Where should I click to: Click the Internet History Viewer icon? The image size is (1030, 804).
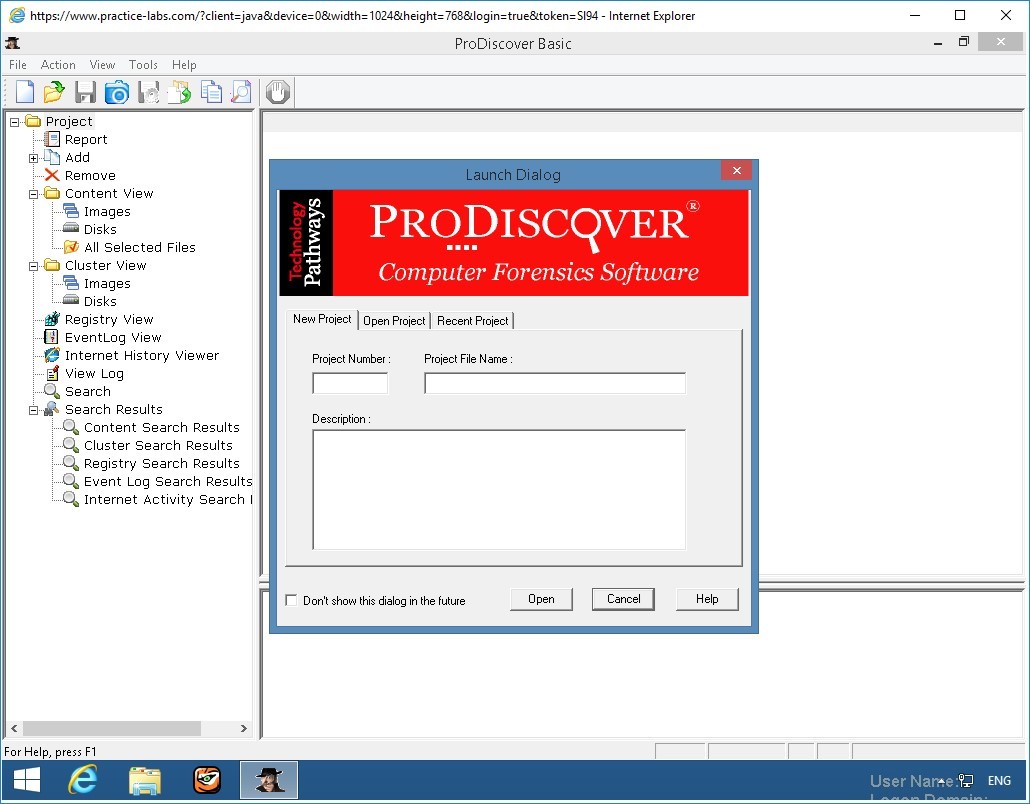point(52,355)
